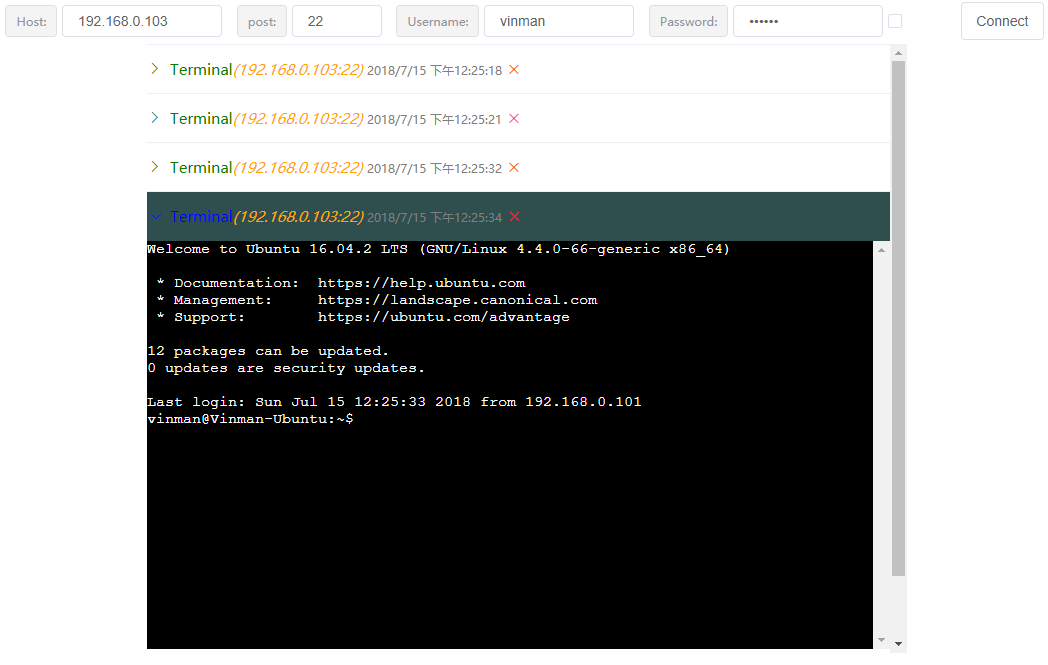Close the terminal session opened at 12:25:18
Viewport: 1048px width, 665px height.
(513, 70)
